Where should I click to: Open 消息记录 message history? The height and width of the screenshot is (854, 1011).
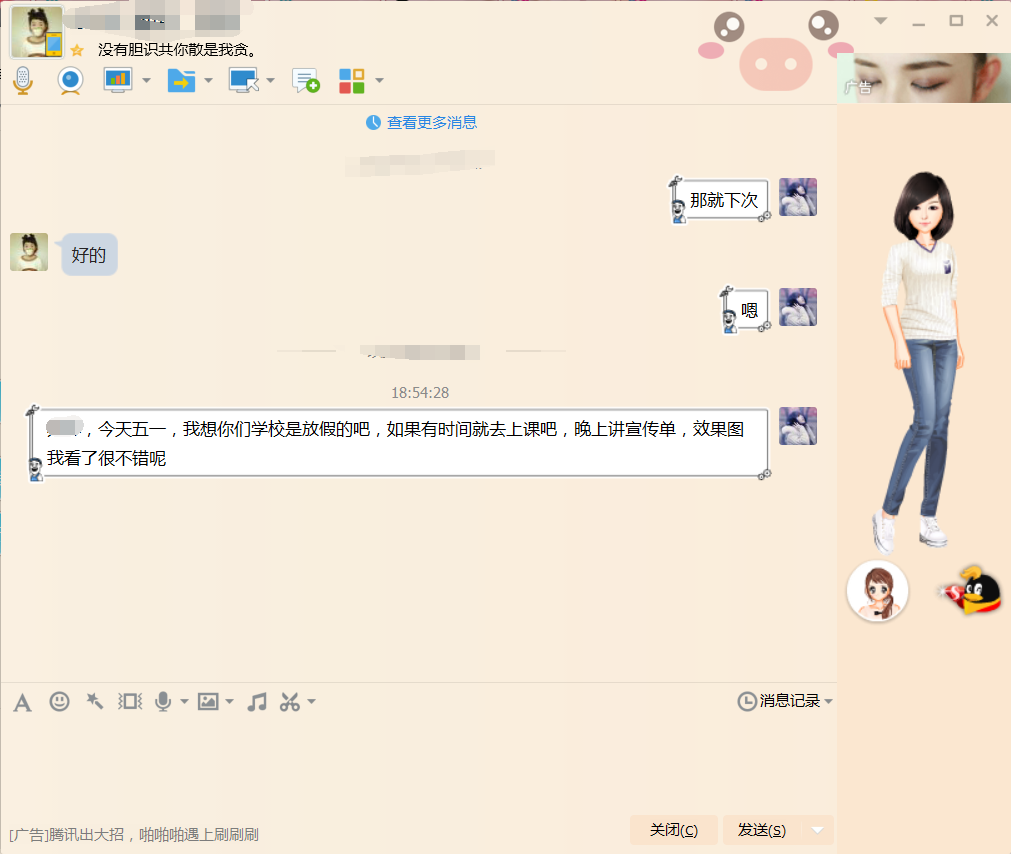click(783, 701)
